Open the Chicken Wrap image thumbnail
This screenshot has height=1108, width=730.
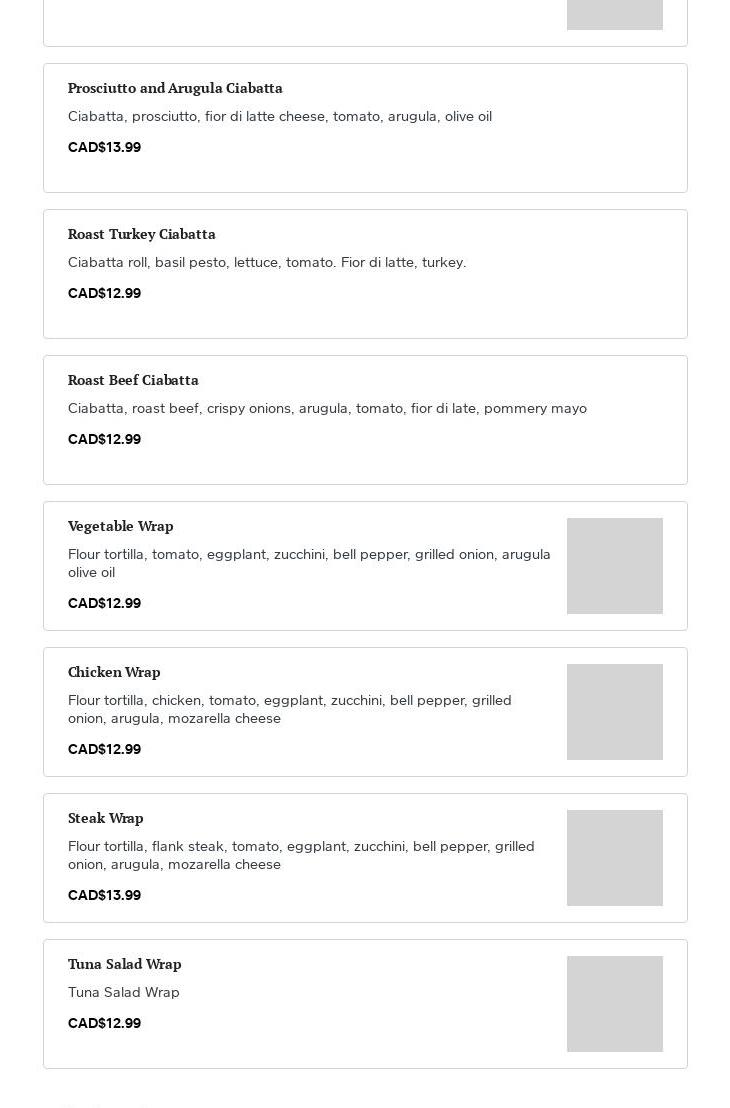coord(614,712)
